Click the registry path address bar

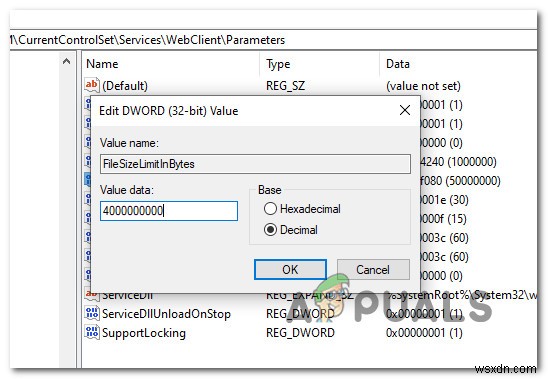pos(273,40)
